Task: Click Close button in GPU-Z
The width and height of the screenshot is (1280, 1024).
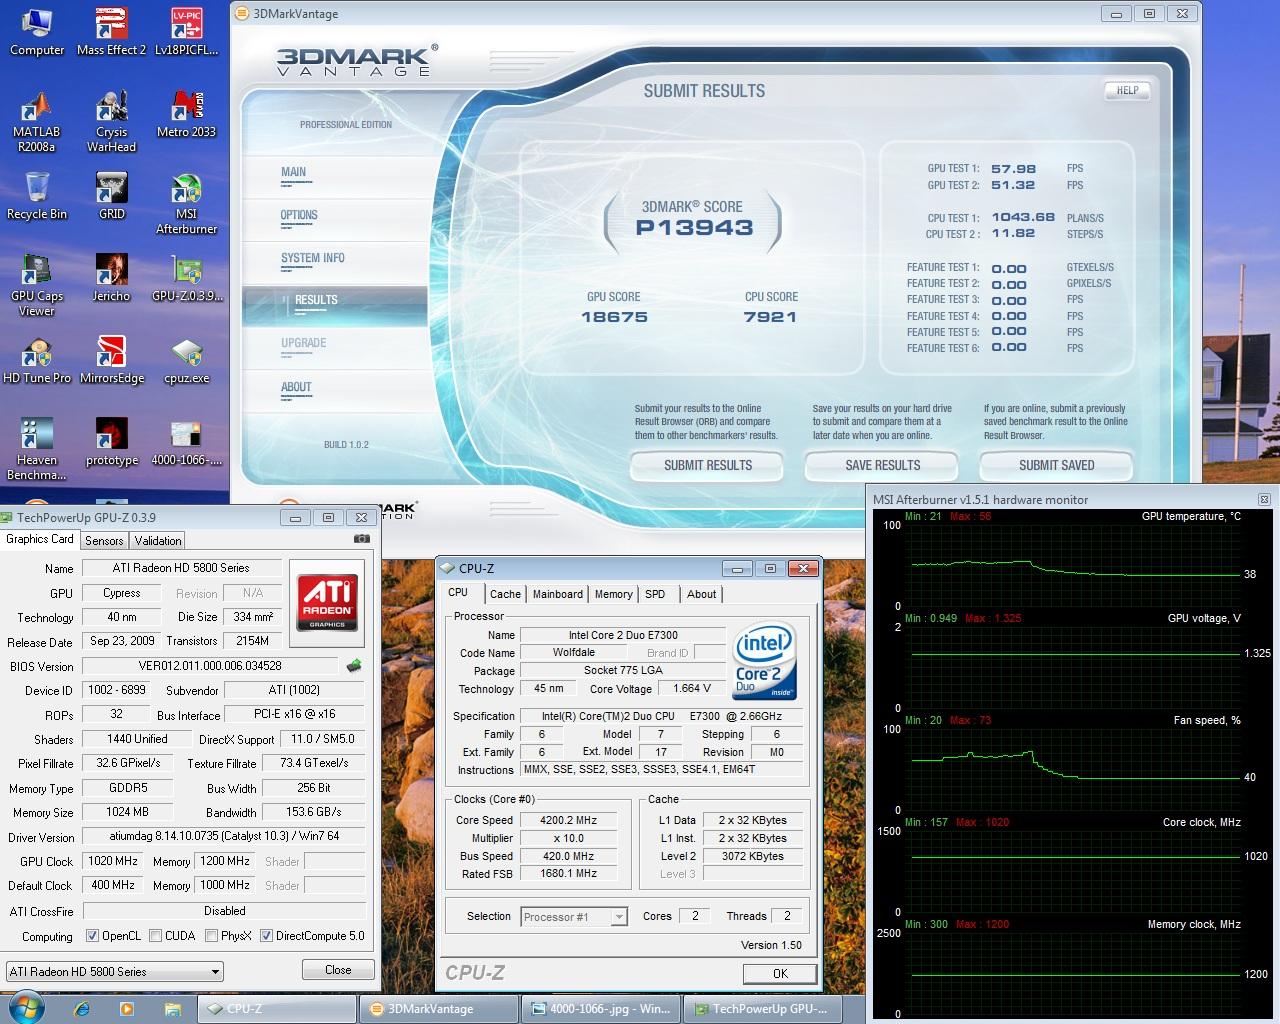Action: pyautogui.click(x=338, y=970)
